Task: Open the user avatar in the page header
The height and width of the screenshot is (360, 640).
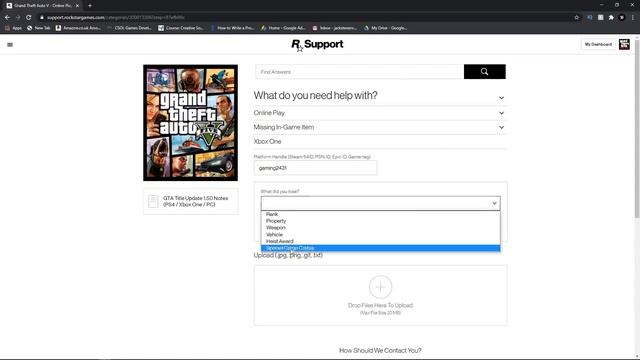Action: pyautogui.click(x=624, y=44)
